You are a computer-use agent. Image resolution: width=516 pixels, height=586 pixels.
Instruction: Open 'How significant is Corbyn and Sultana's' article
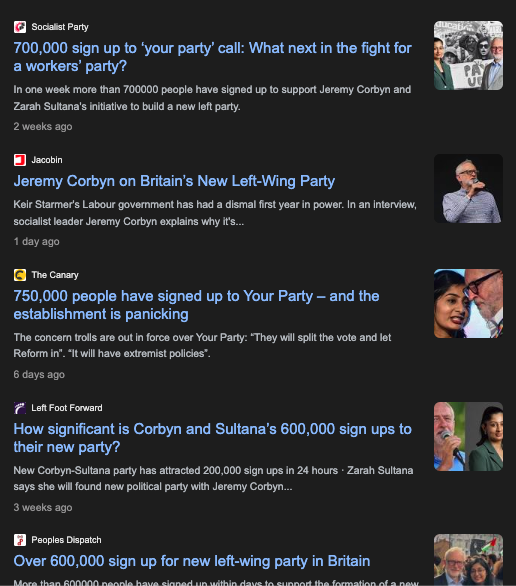click(x=213, y=438)
